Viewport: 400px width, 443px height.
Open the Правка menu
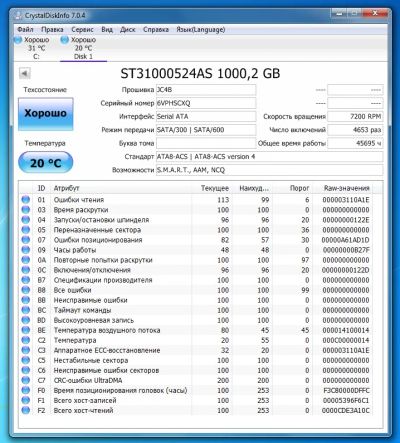coord(52,30)
